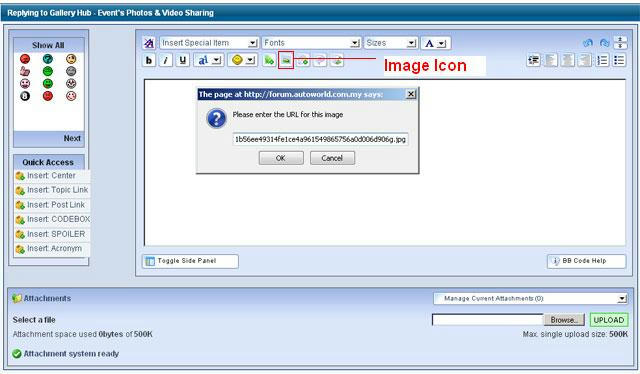Click Next in emoticon panel
This screenshot has width=640, height=374.
72,138
